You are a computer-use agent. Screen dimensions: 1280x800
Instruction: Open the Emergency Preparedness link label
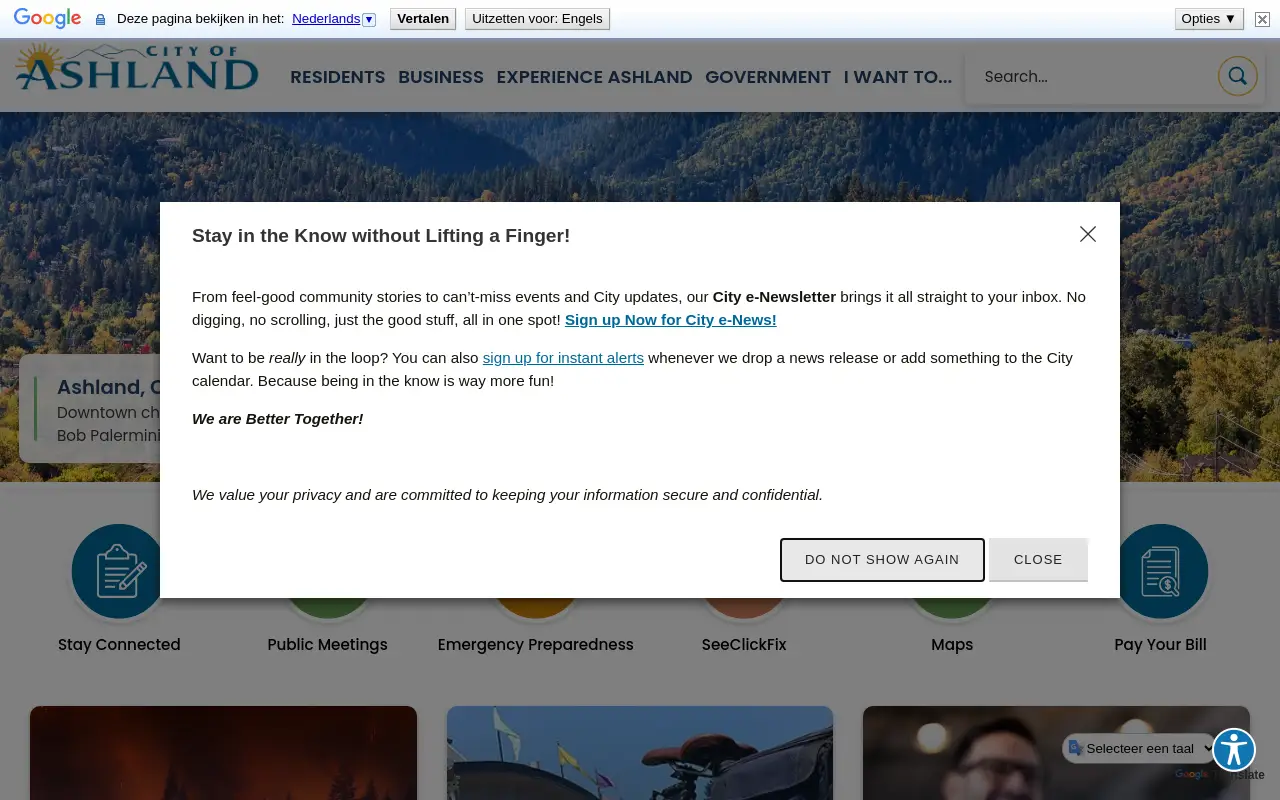(536, 645)
